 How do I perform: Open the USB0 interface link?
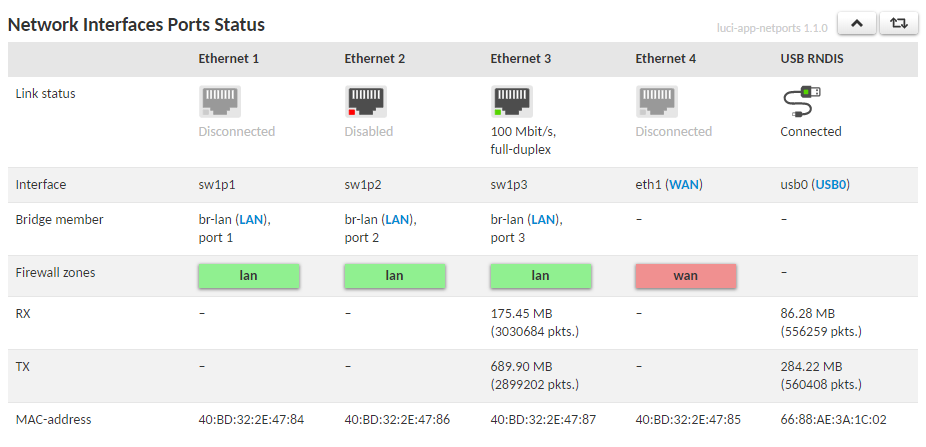point(832,185)
